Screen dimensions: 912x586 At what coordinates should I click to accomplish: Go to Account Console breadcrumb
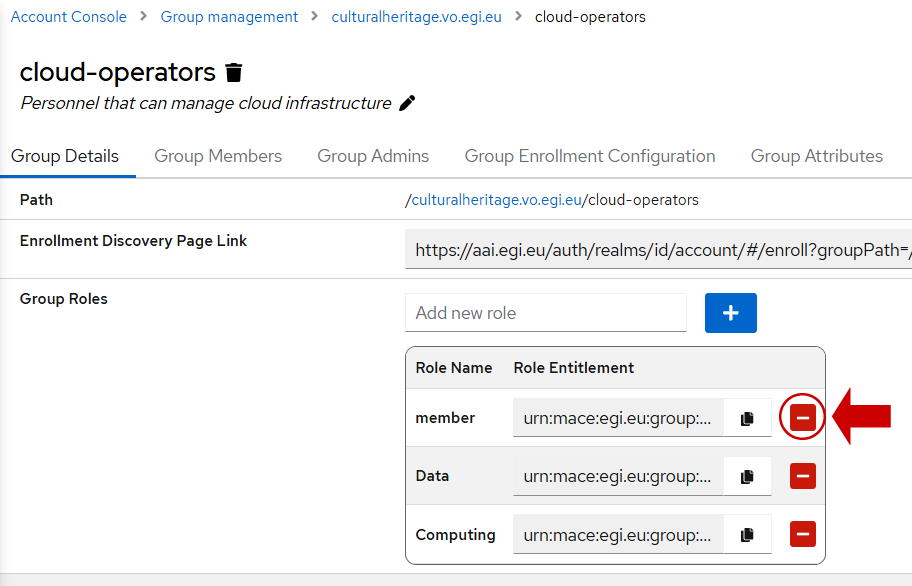[x=69, y=17]
